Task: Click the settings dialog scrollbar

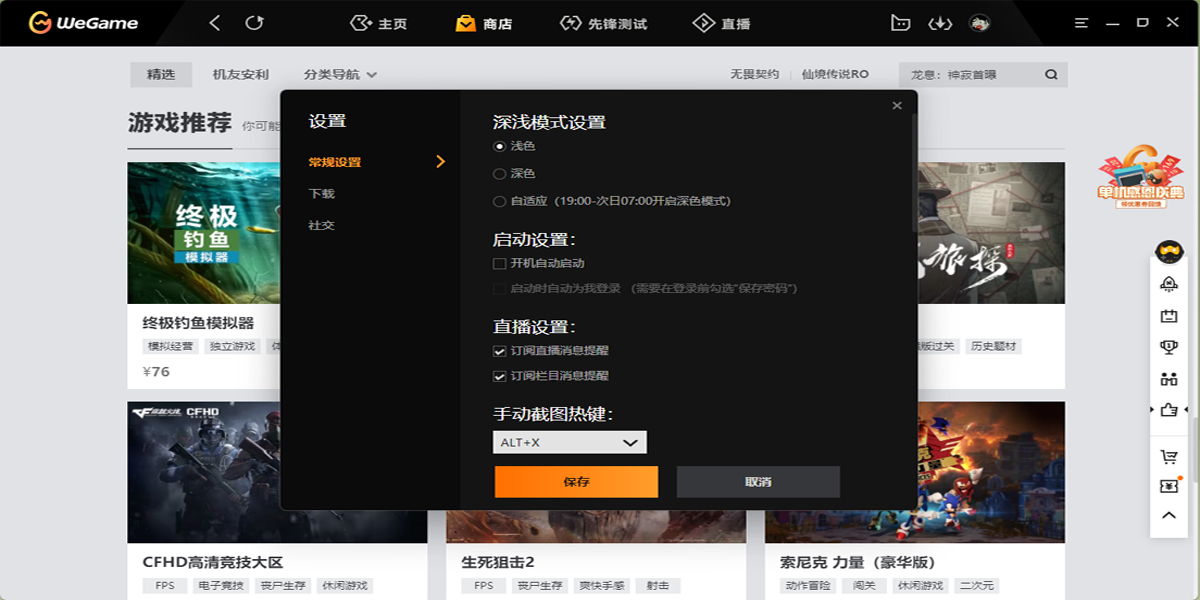Action: 914,172
